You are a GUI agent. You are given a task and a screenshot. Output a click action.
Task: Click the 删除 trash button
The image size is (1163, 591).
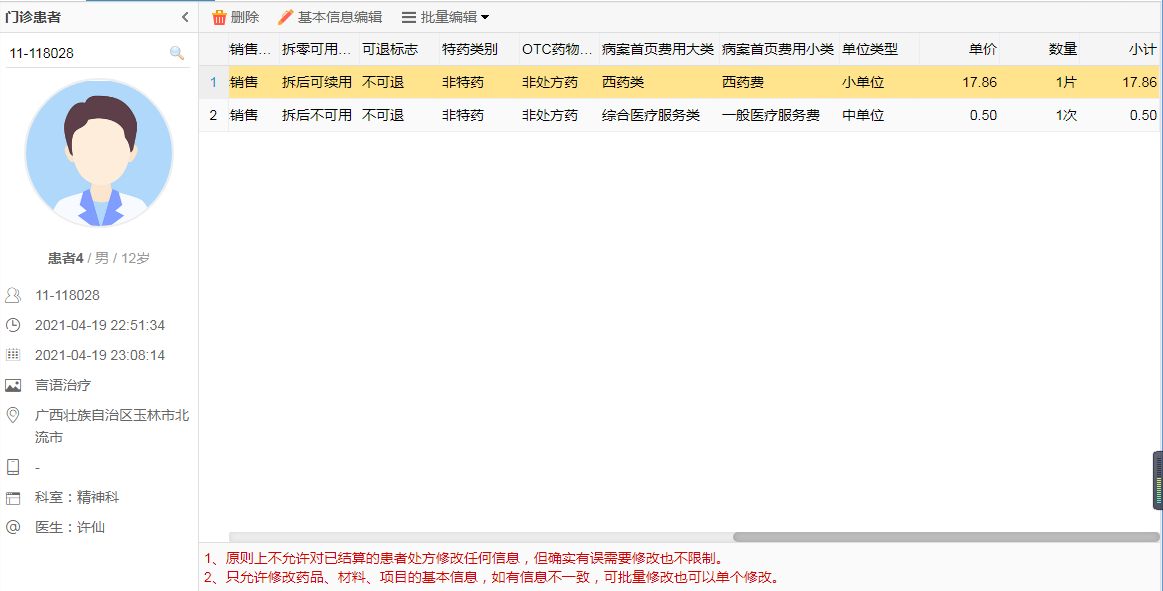(x=235, y=17)
